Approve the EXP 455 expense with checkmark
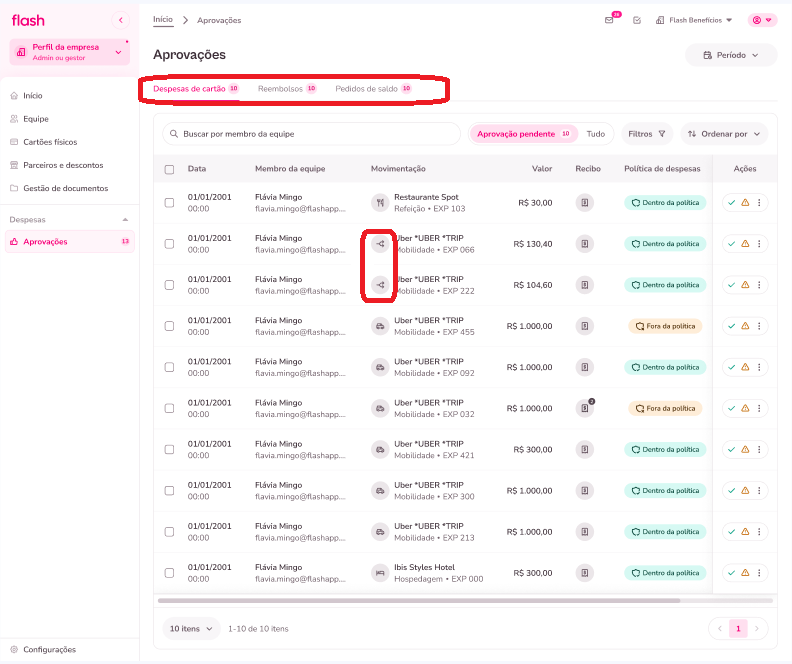 (731, 326)
